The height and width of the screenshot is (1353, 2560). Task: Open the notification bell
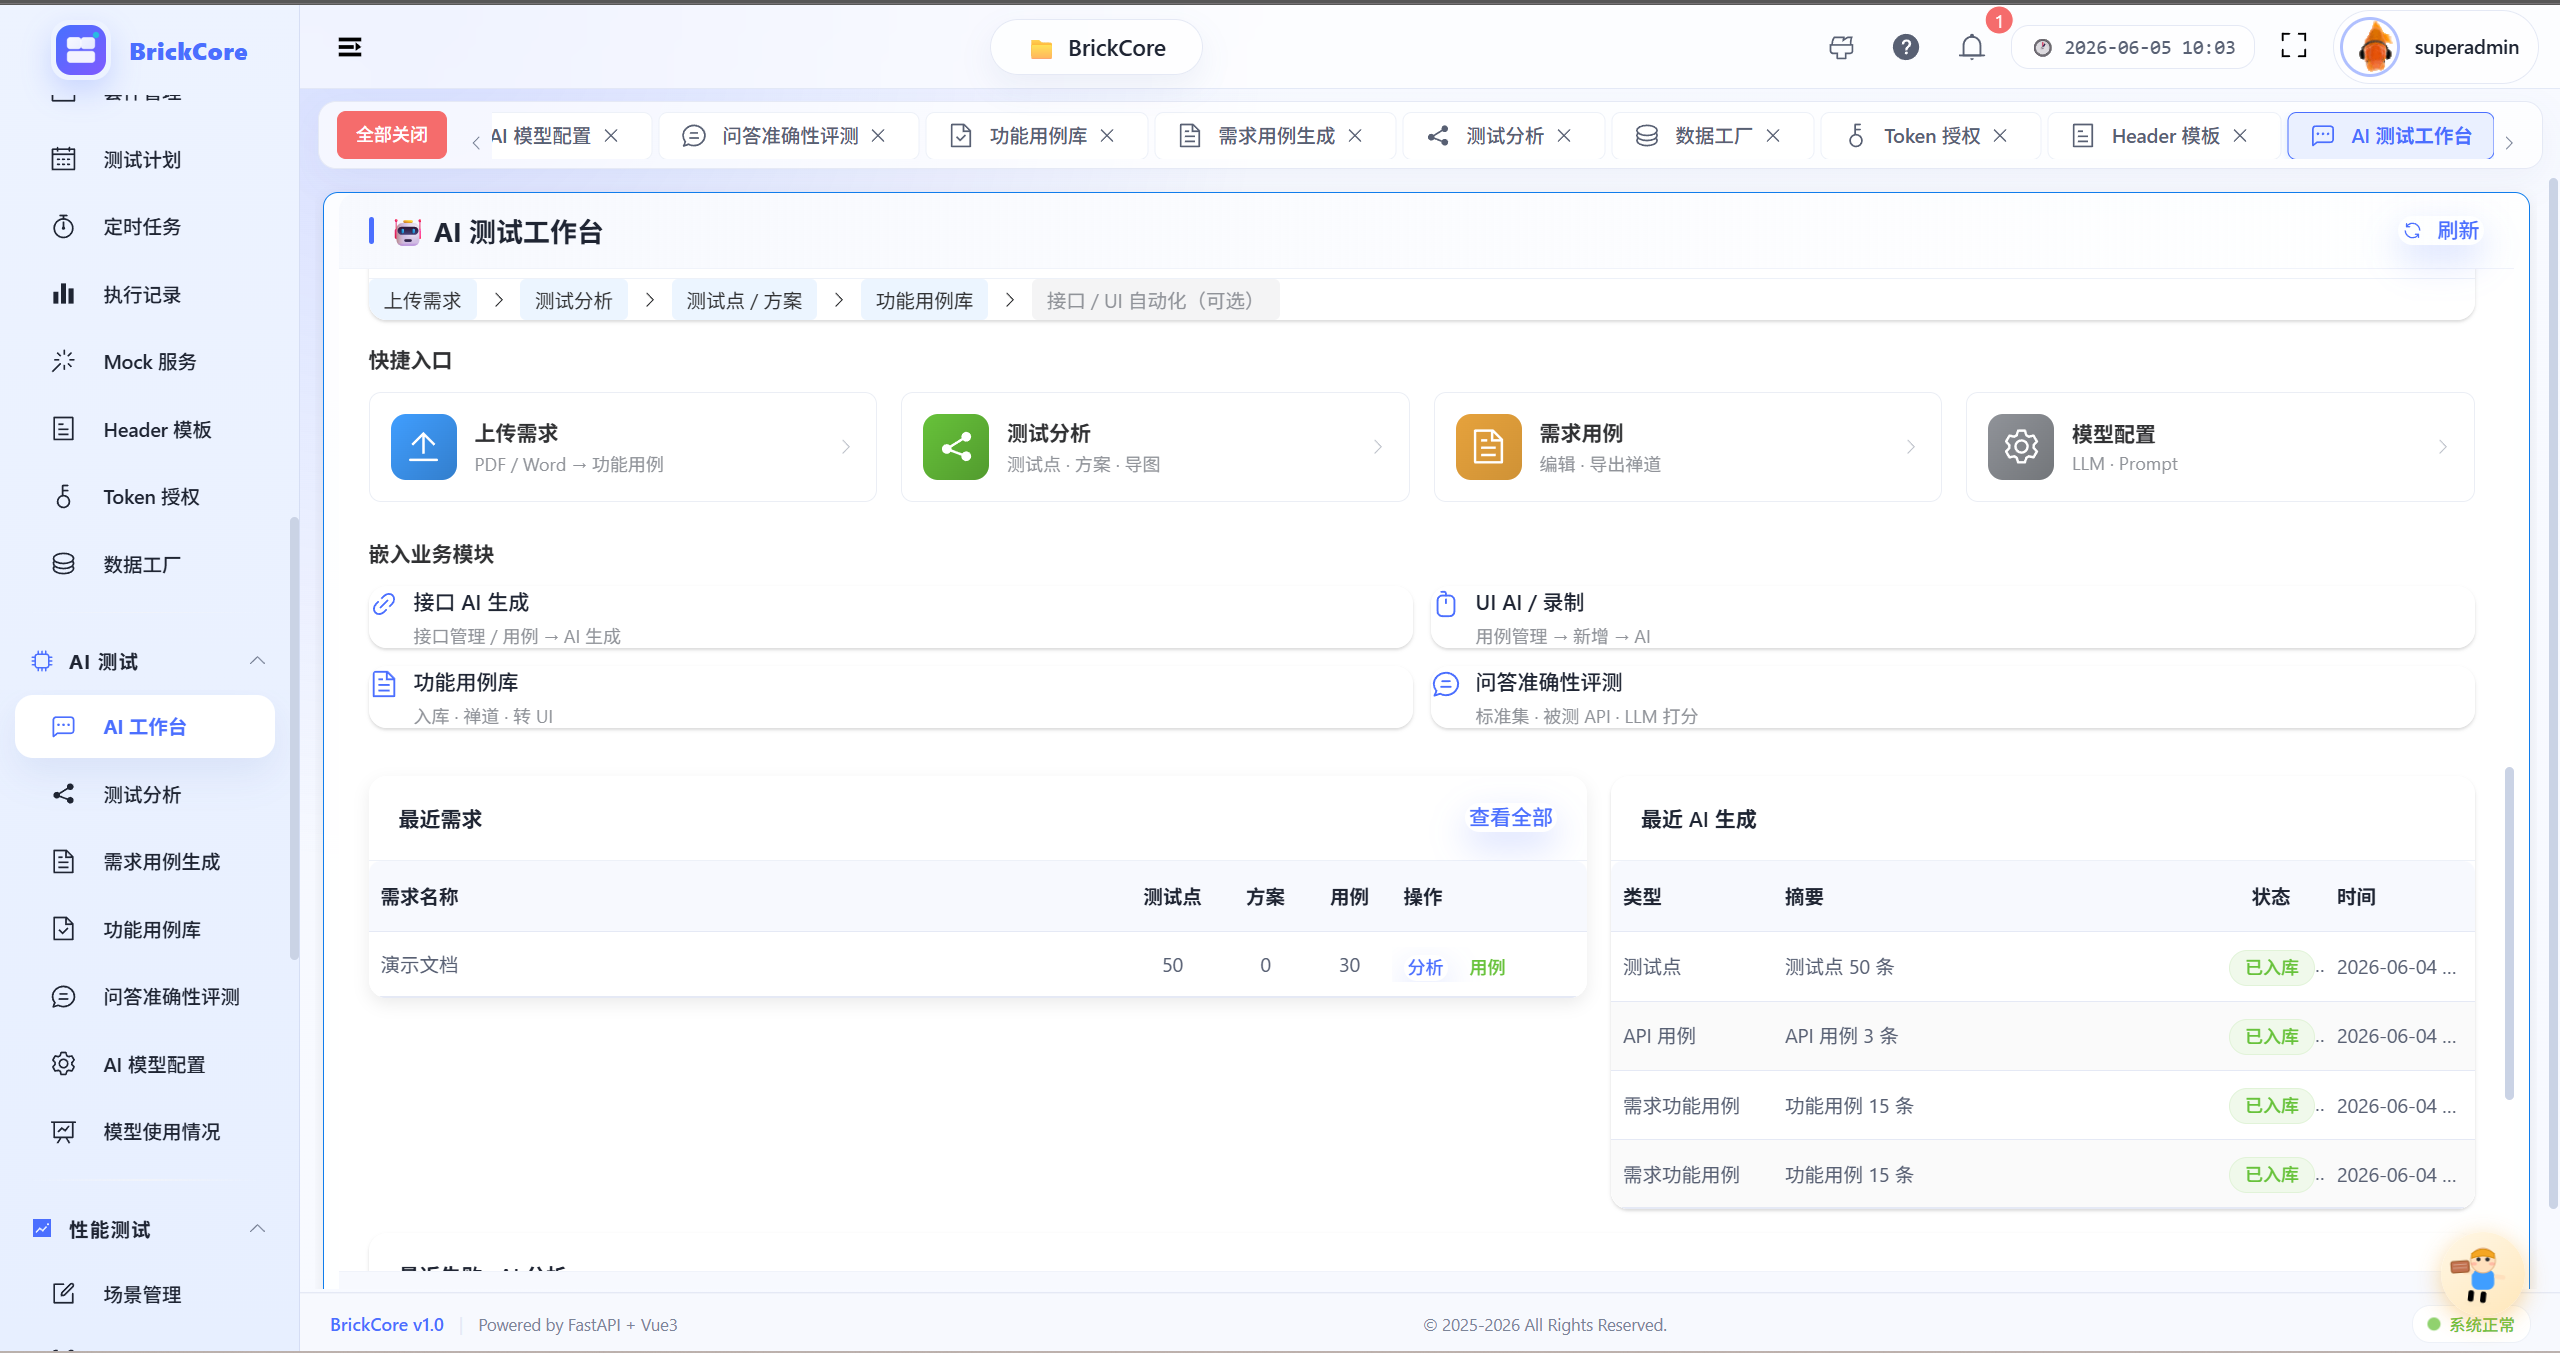pos(1971,47)
